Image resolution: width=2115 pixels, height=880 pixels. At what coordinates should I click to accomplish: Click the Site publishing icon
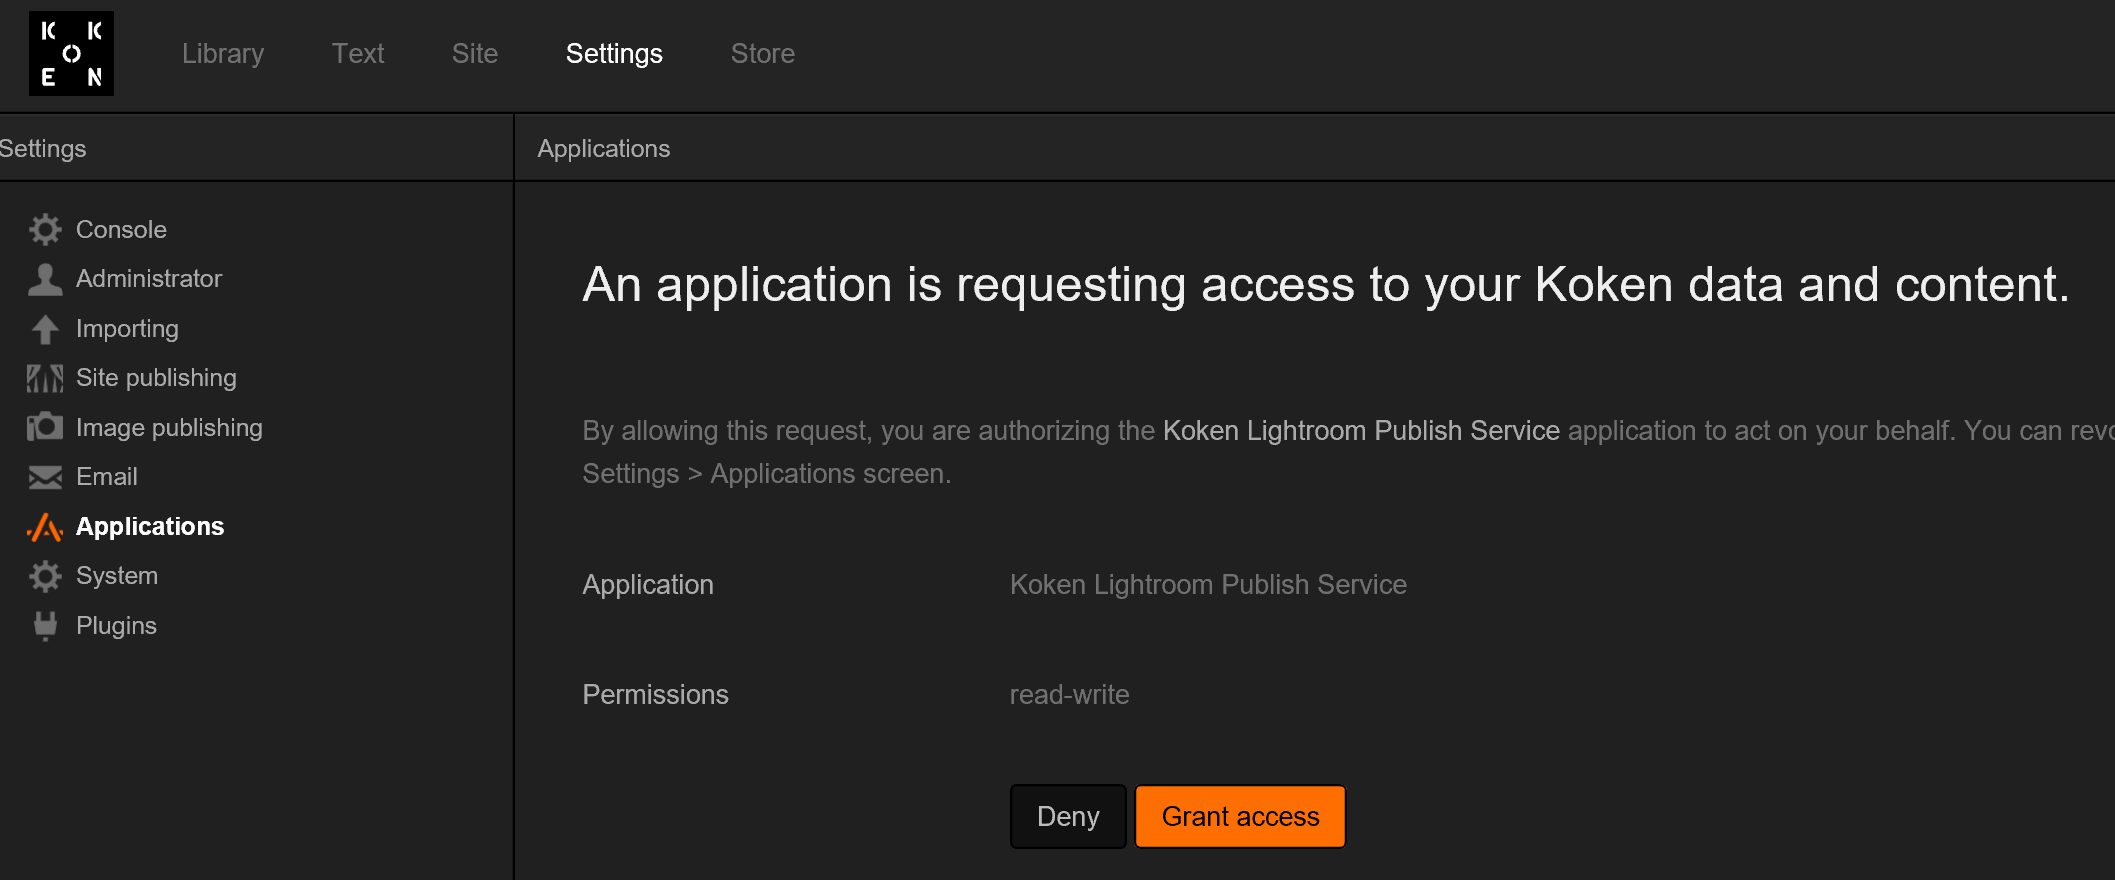[45, 378]
